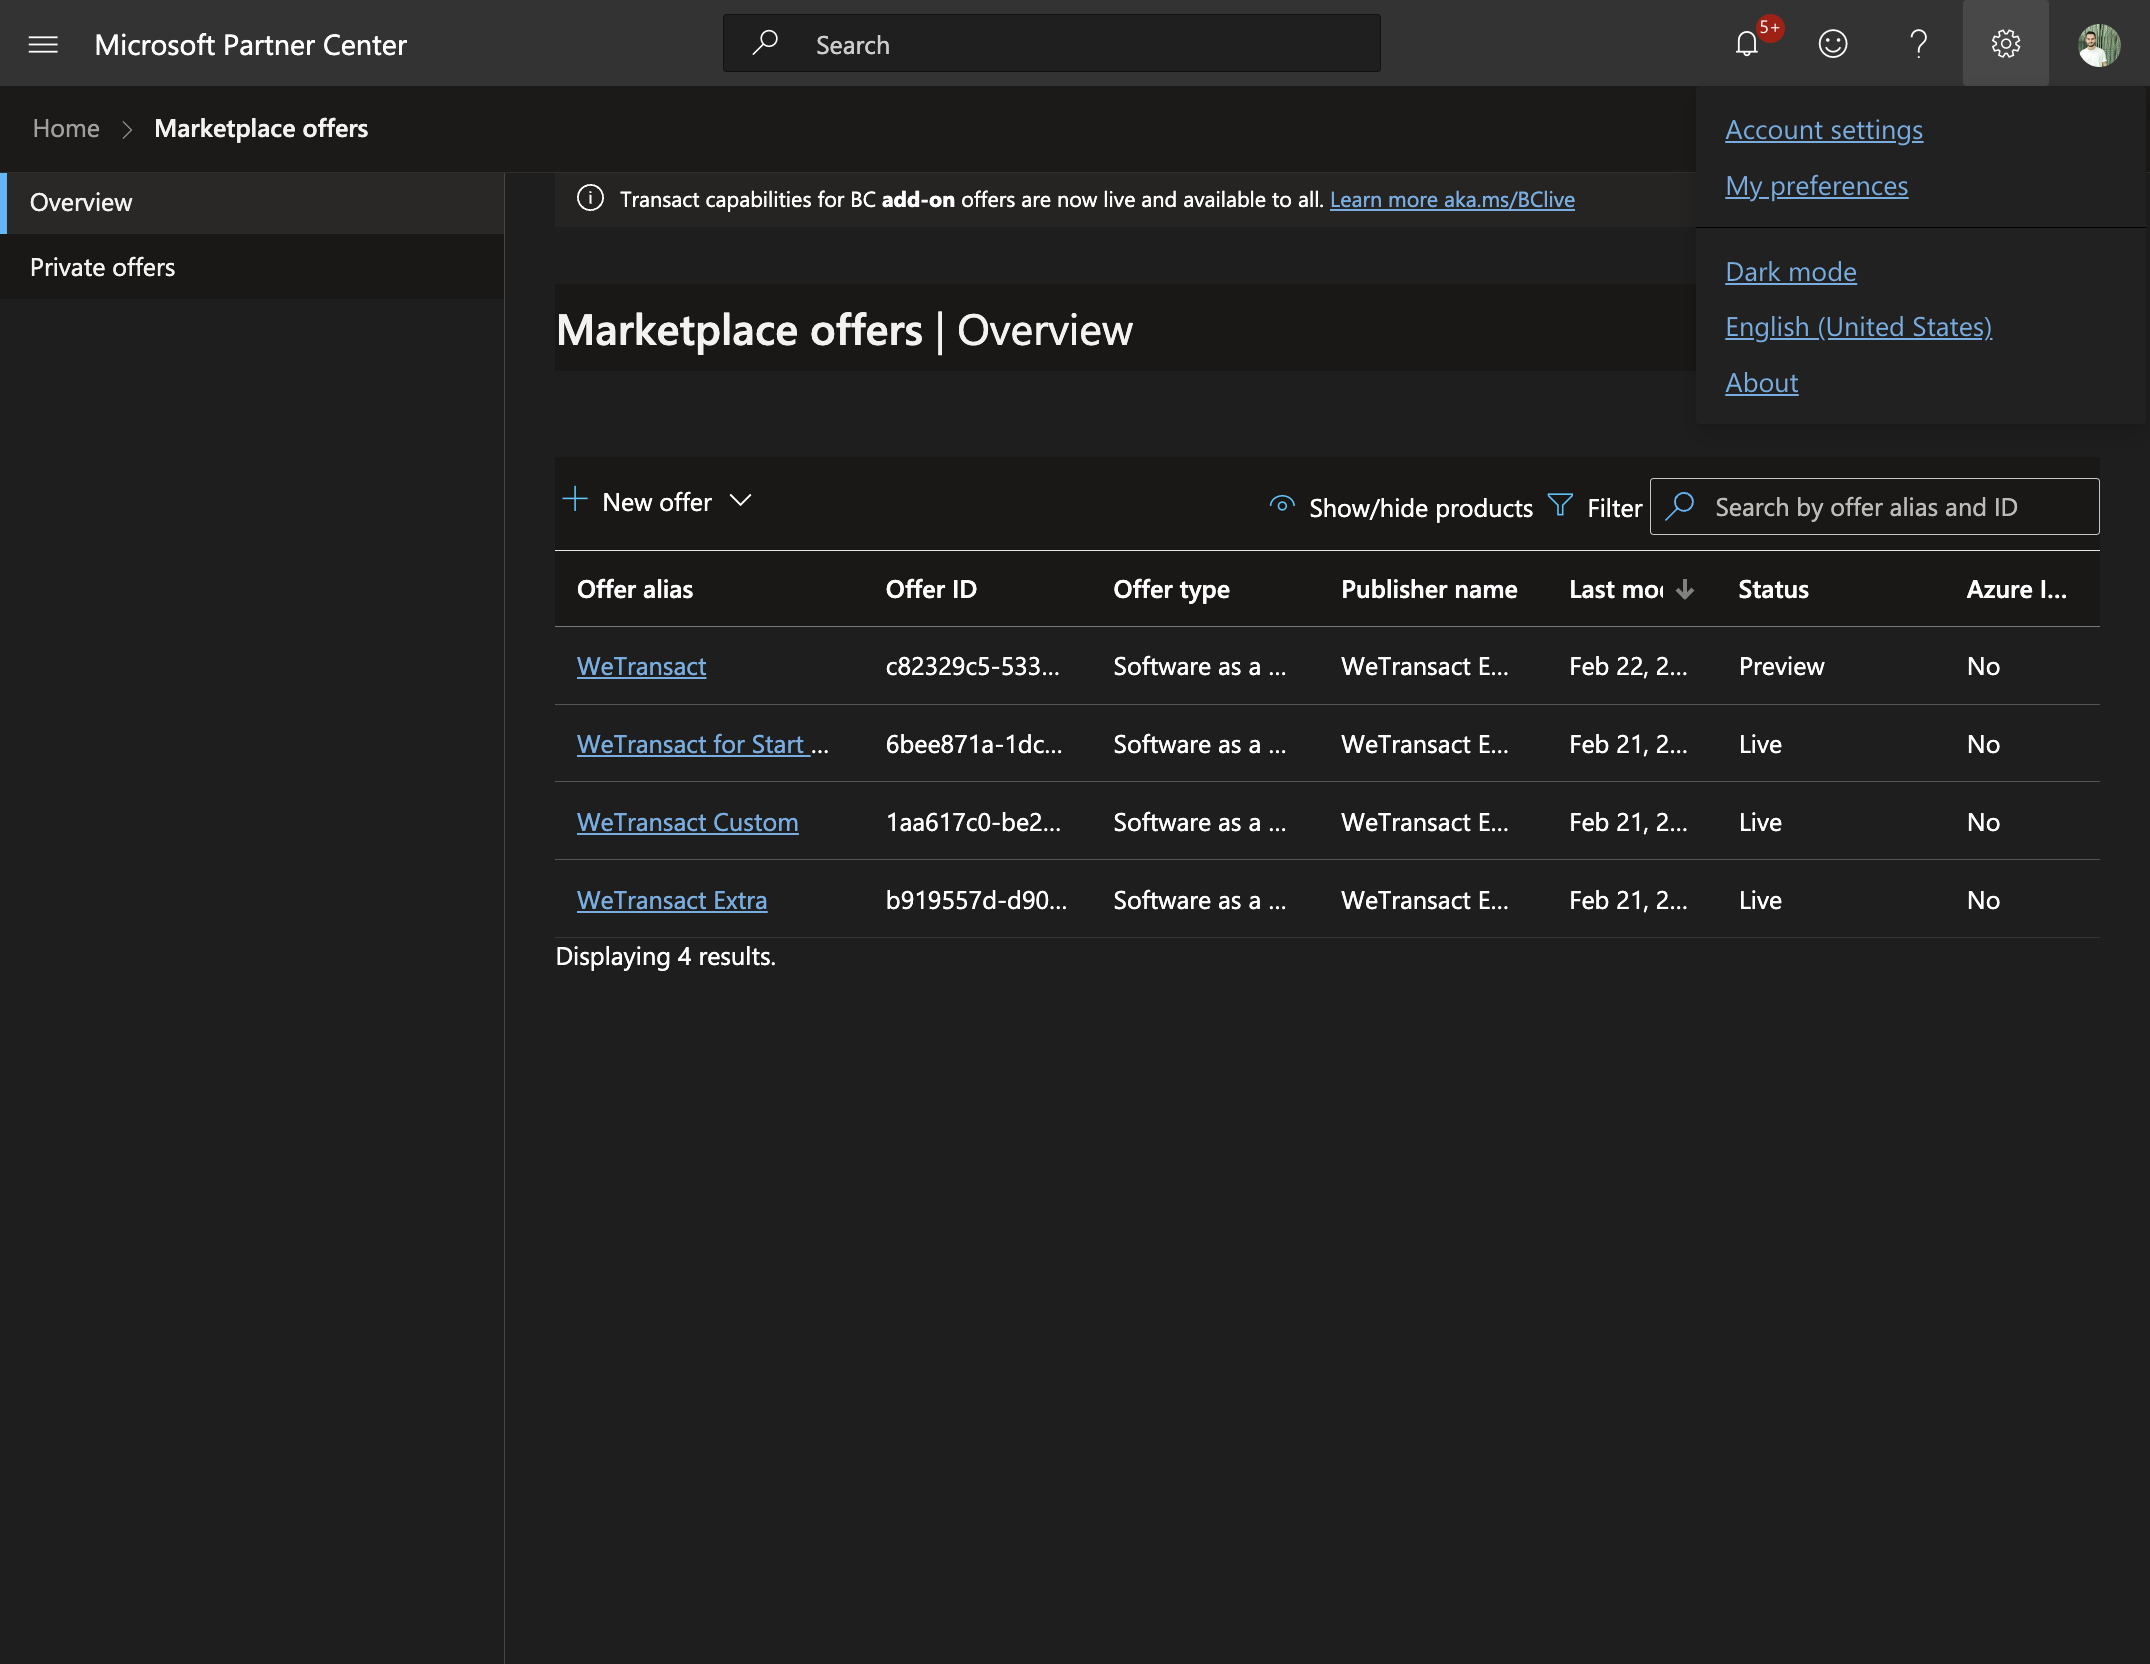Open the hamburger navigation menu
The width and height of the screenshot is (2150, 1664).
pos(43,44)
